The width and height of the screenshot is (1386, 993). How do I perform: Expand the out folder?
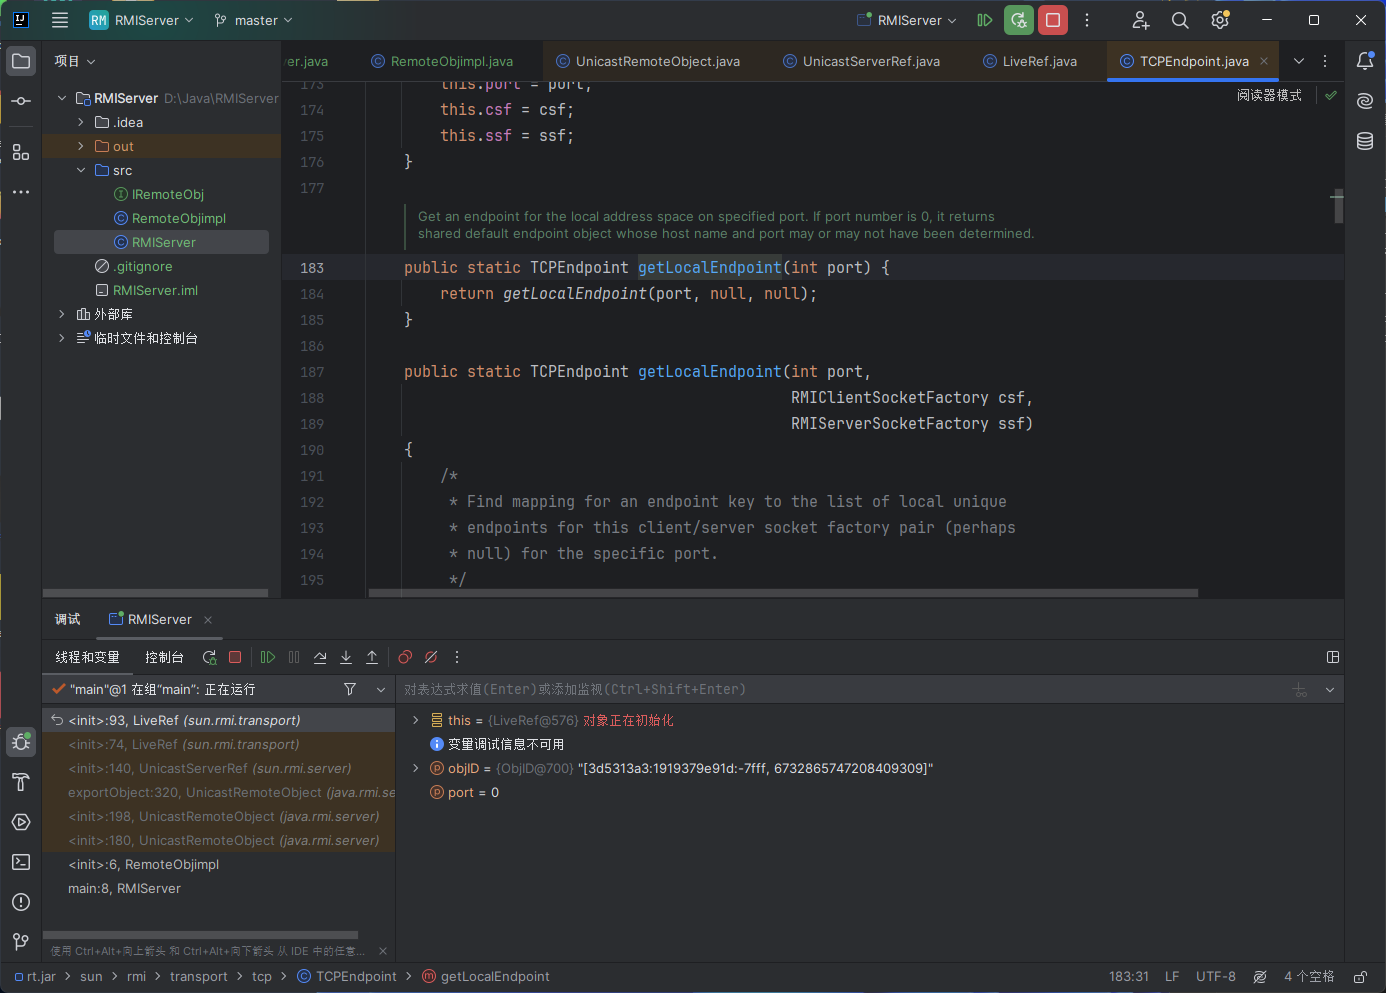(x=81, y=146)
